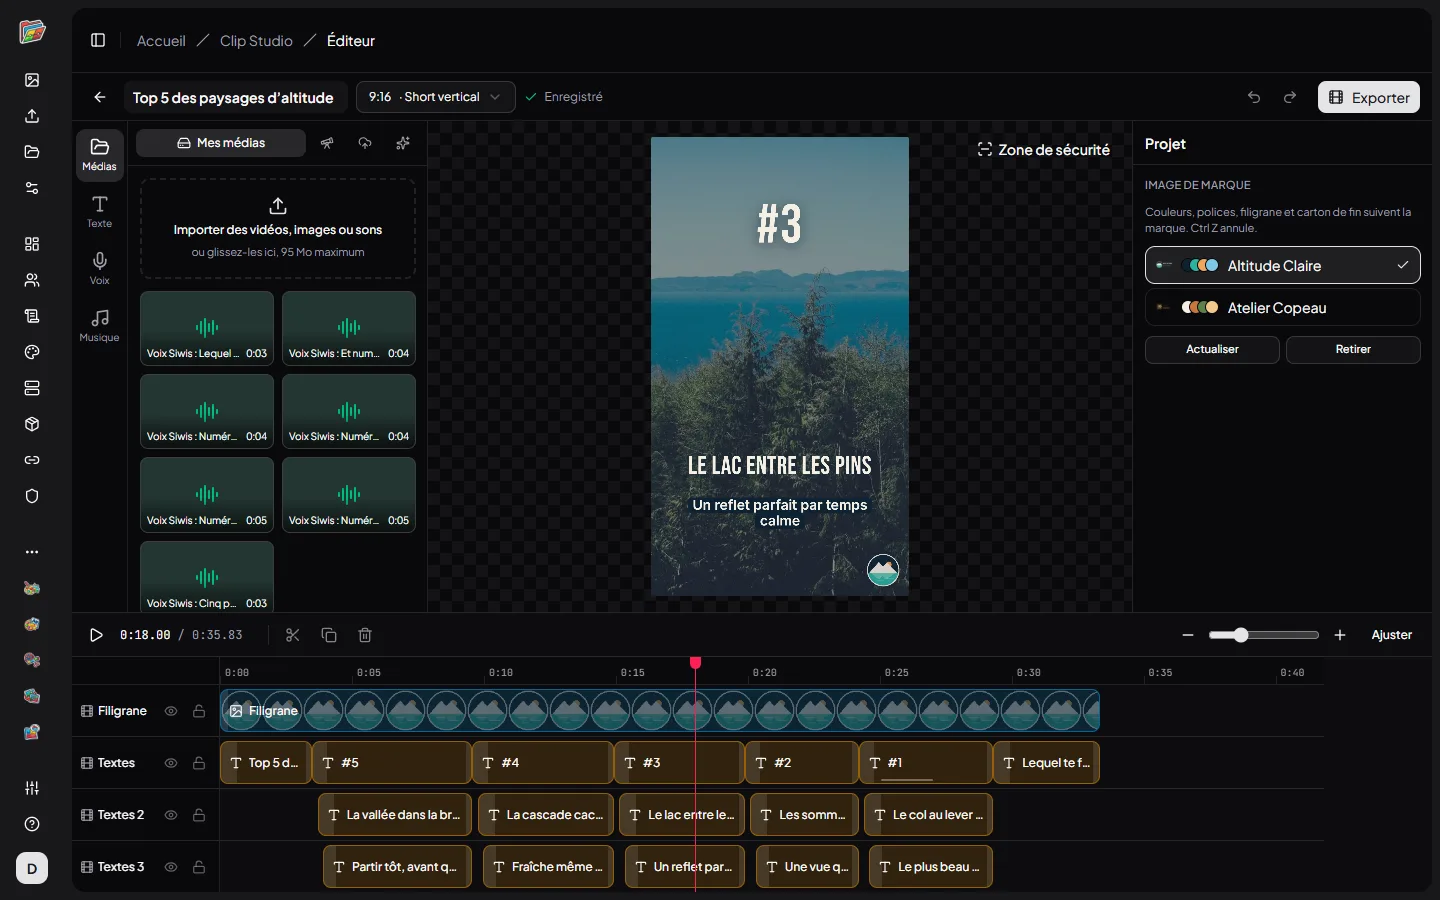This screenshot has width=1440, height=900.
Task: Click the duplicate clip icon in timeline toolbar
Action: (329, 635)
